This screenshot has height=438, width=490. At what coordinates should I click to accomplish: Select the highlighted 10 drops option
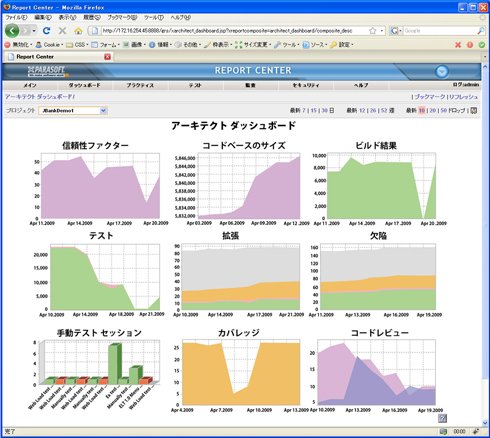(422, 110)
